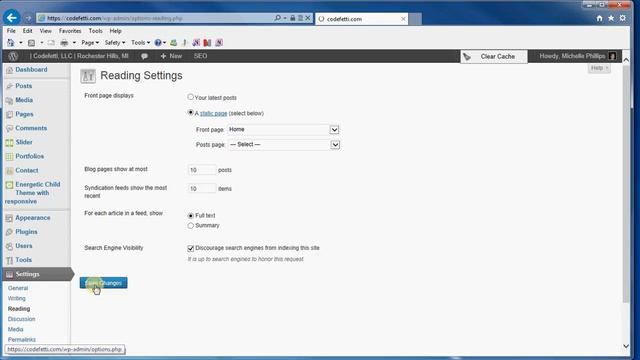
Task: Click the Blog pages show at most field
Action: pyautogui.click(x=202, y=170)
